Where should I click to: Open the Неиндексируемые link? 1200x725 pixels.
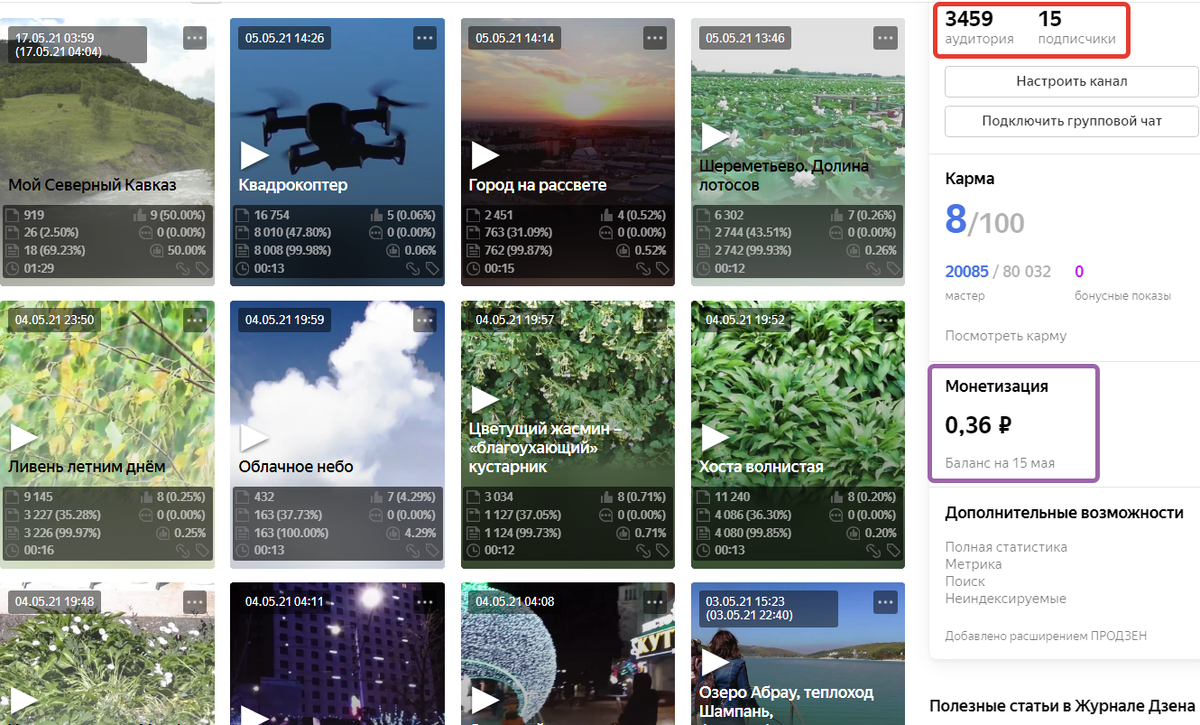point(1005,599)
